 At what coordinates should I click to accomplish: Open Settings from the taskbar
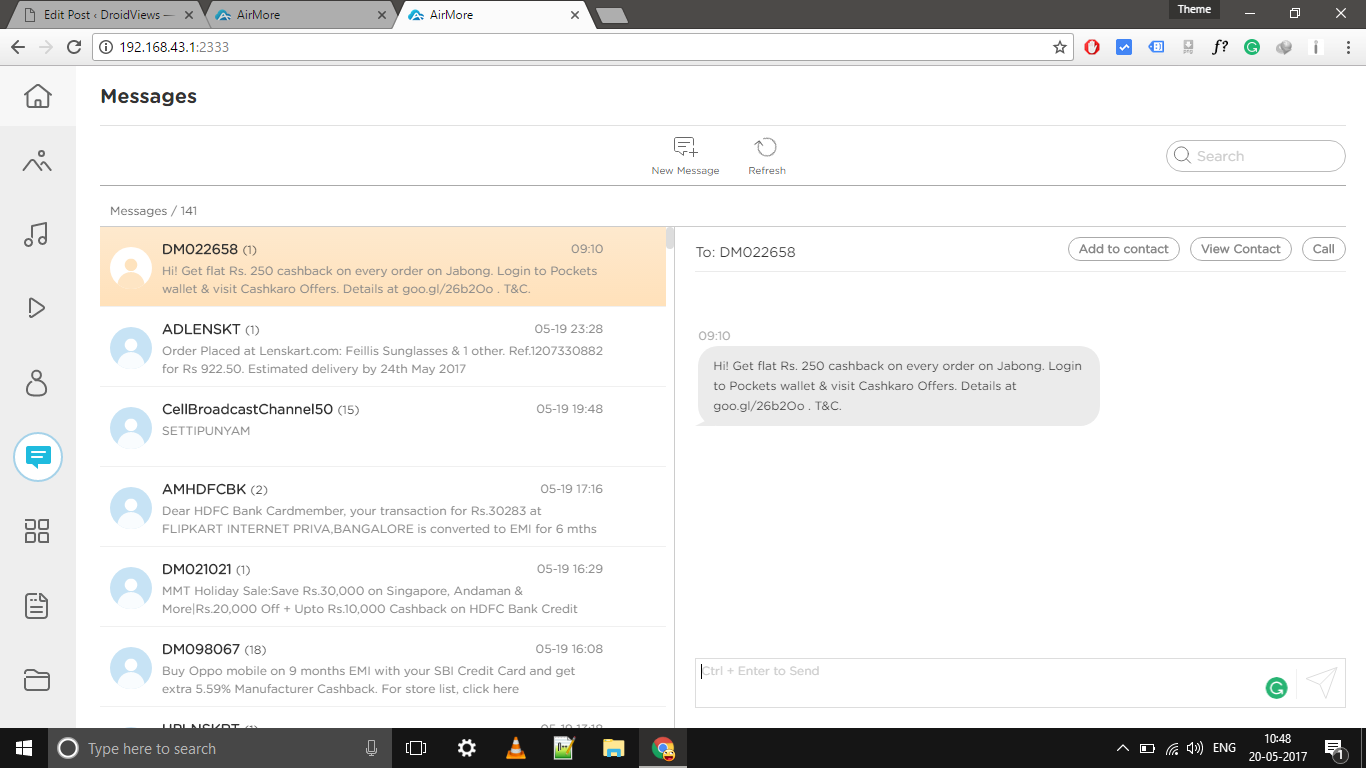point(466,748)
